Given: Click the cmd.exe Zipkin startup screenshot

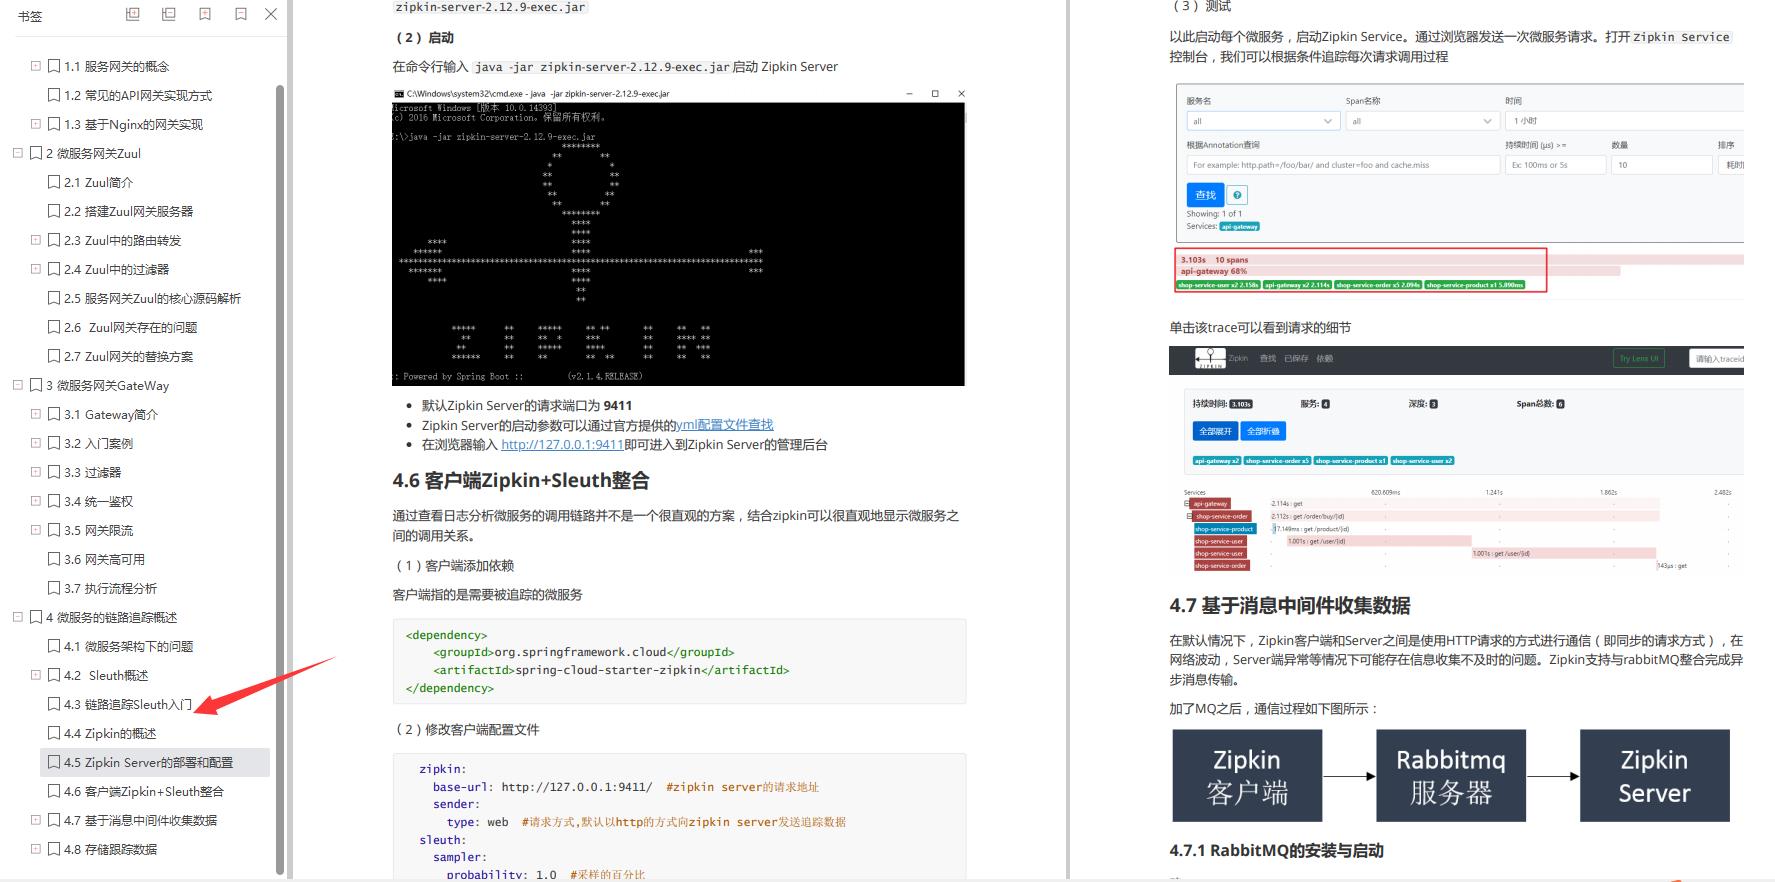Looking at the screenshot, I should [x=679, y=236].
